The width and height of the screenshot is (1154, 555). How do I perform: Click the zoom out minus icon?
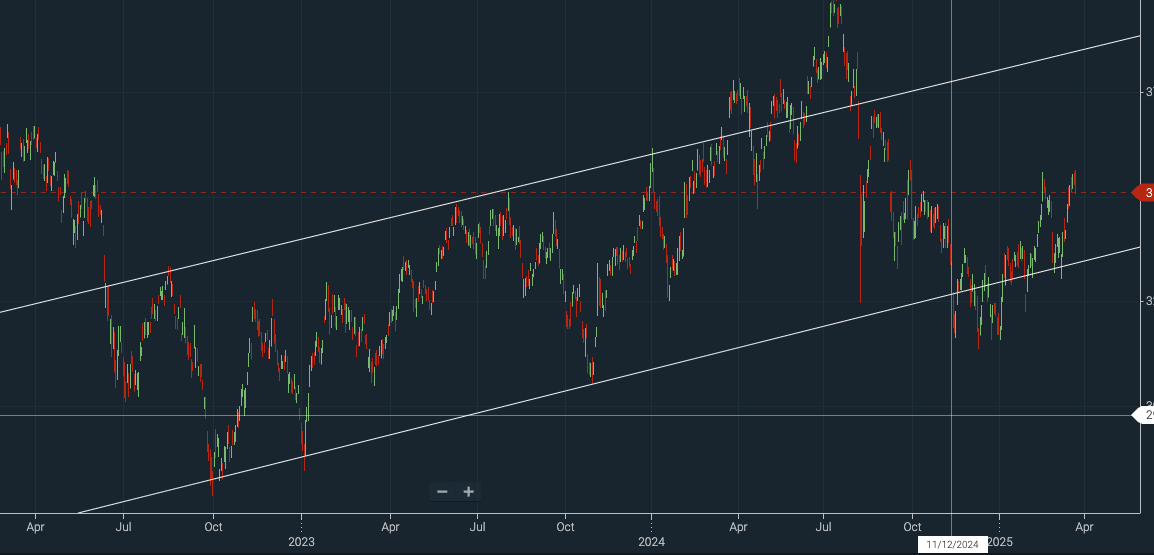442,491
